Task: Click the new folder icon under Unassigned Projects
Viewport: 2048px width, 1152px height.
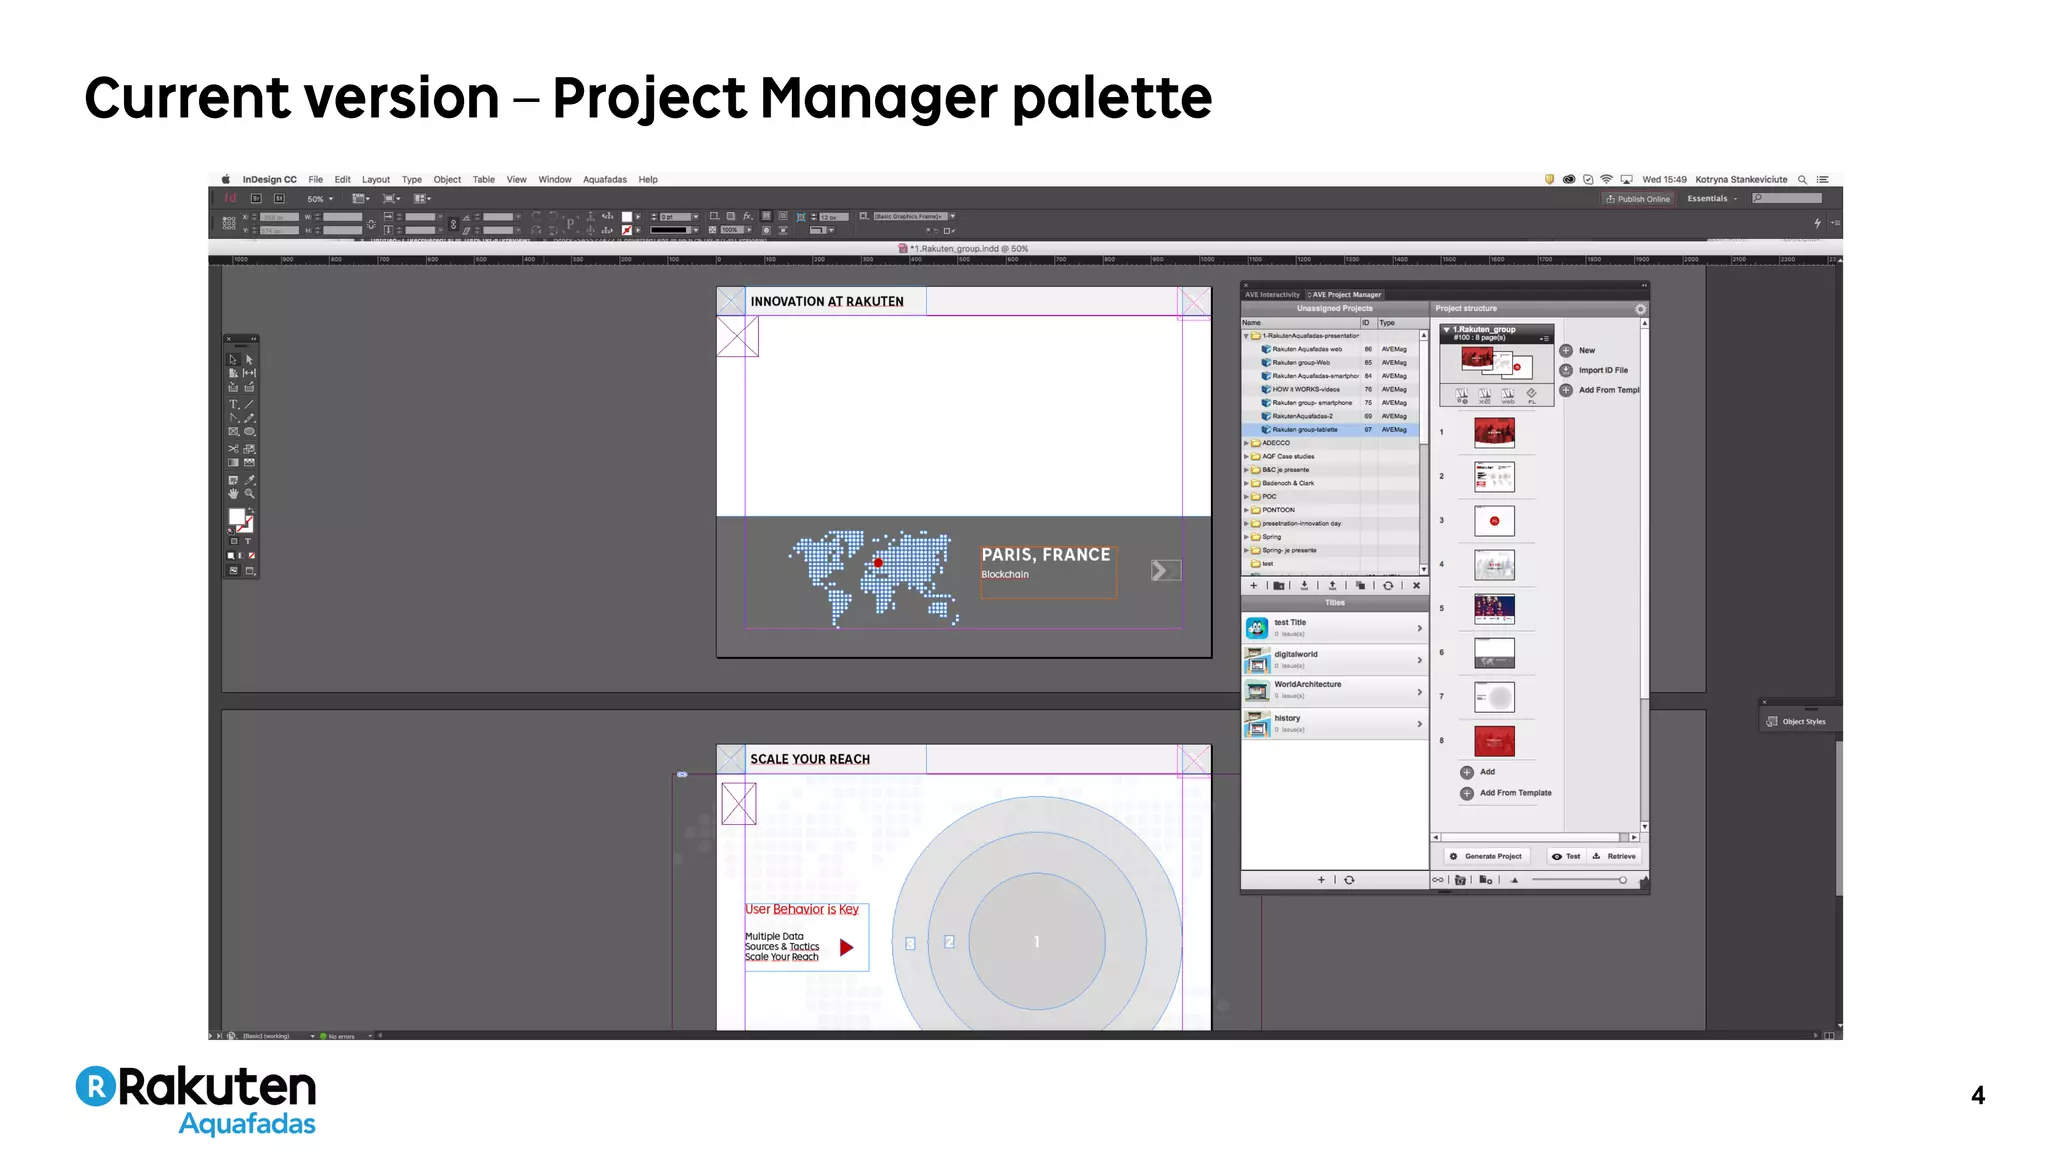Action: (1278, 586)
